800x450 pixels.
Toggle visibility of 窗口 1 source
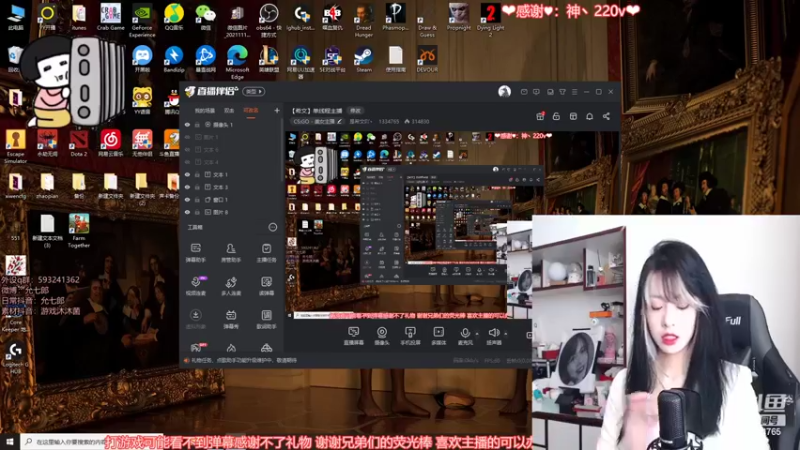(187, 199)
